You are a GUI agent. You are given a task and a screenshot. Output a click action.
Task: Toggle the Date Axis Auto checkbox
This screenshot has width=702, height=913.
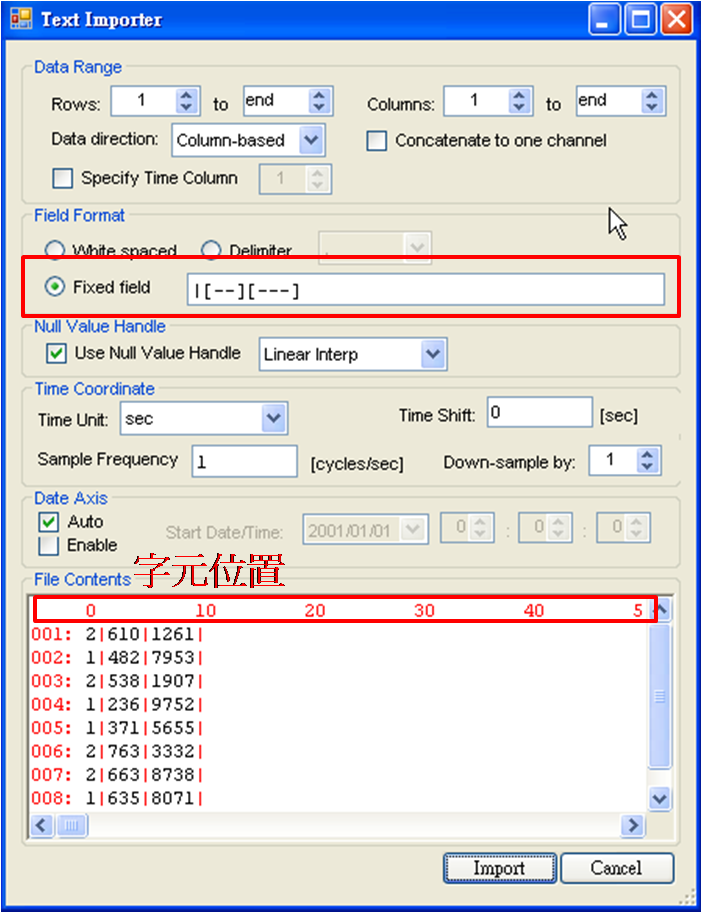point(48,522)
